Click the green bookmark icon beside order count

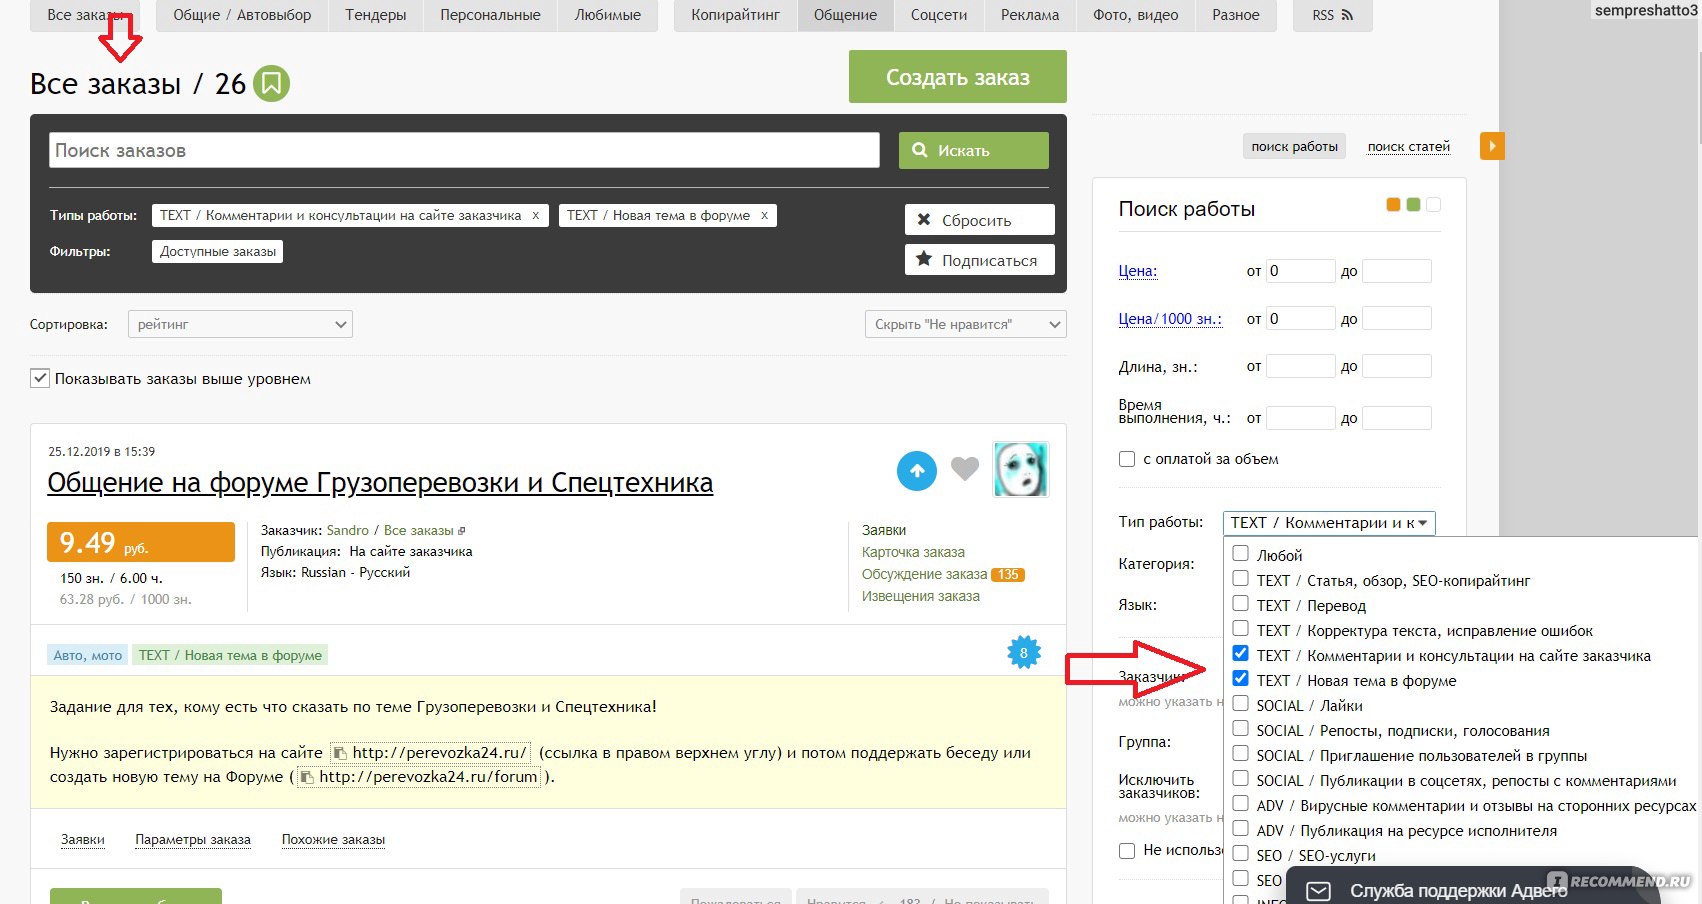[271, 84]
